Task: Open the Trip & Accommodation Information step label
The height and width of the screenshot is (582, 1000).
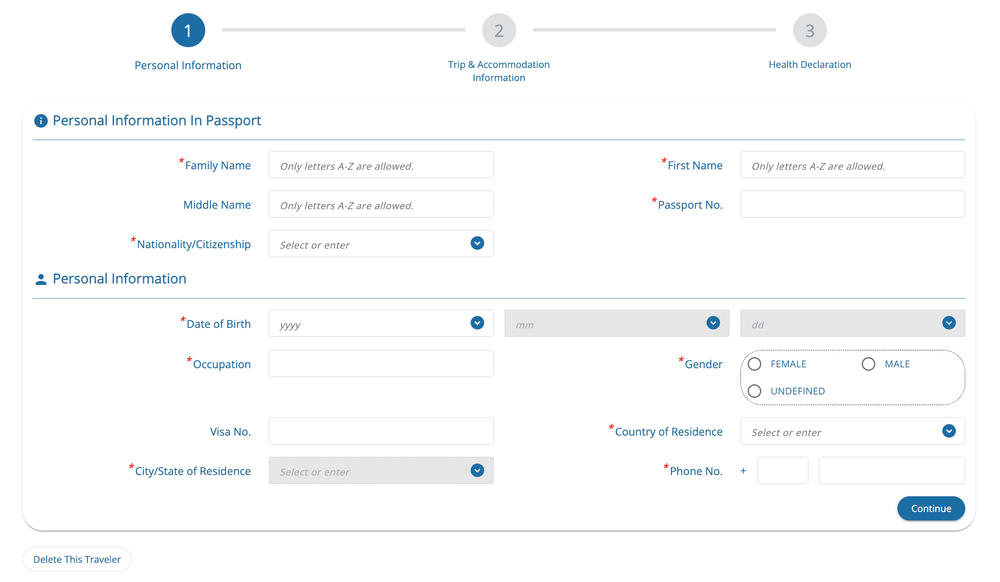Action: 499,71
